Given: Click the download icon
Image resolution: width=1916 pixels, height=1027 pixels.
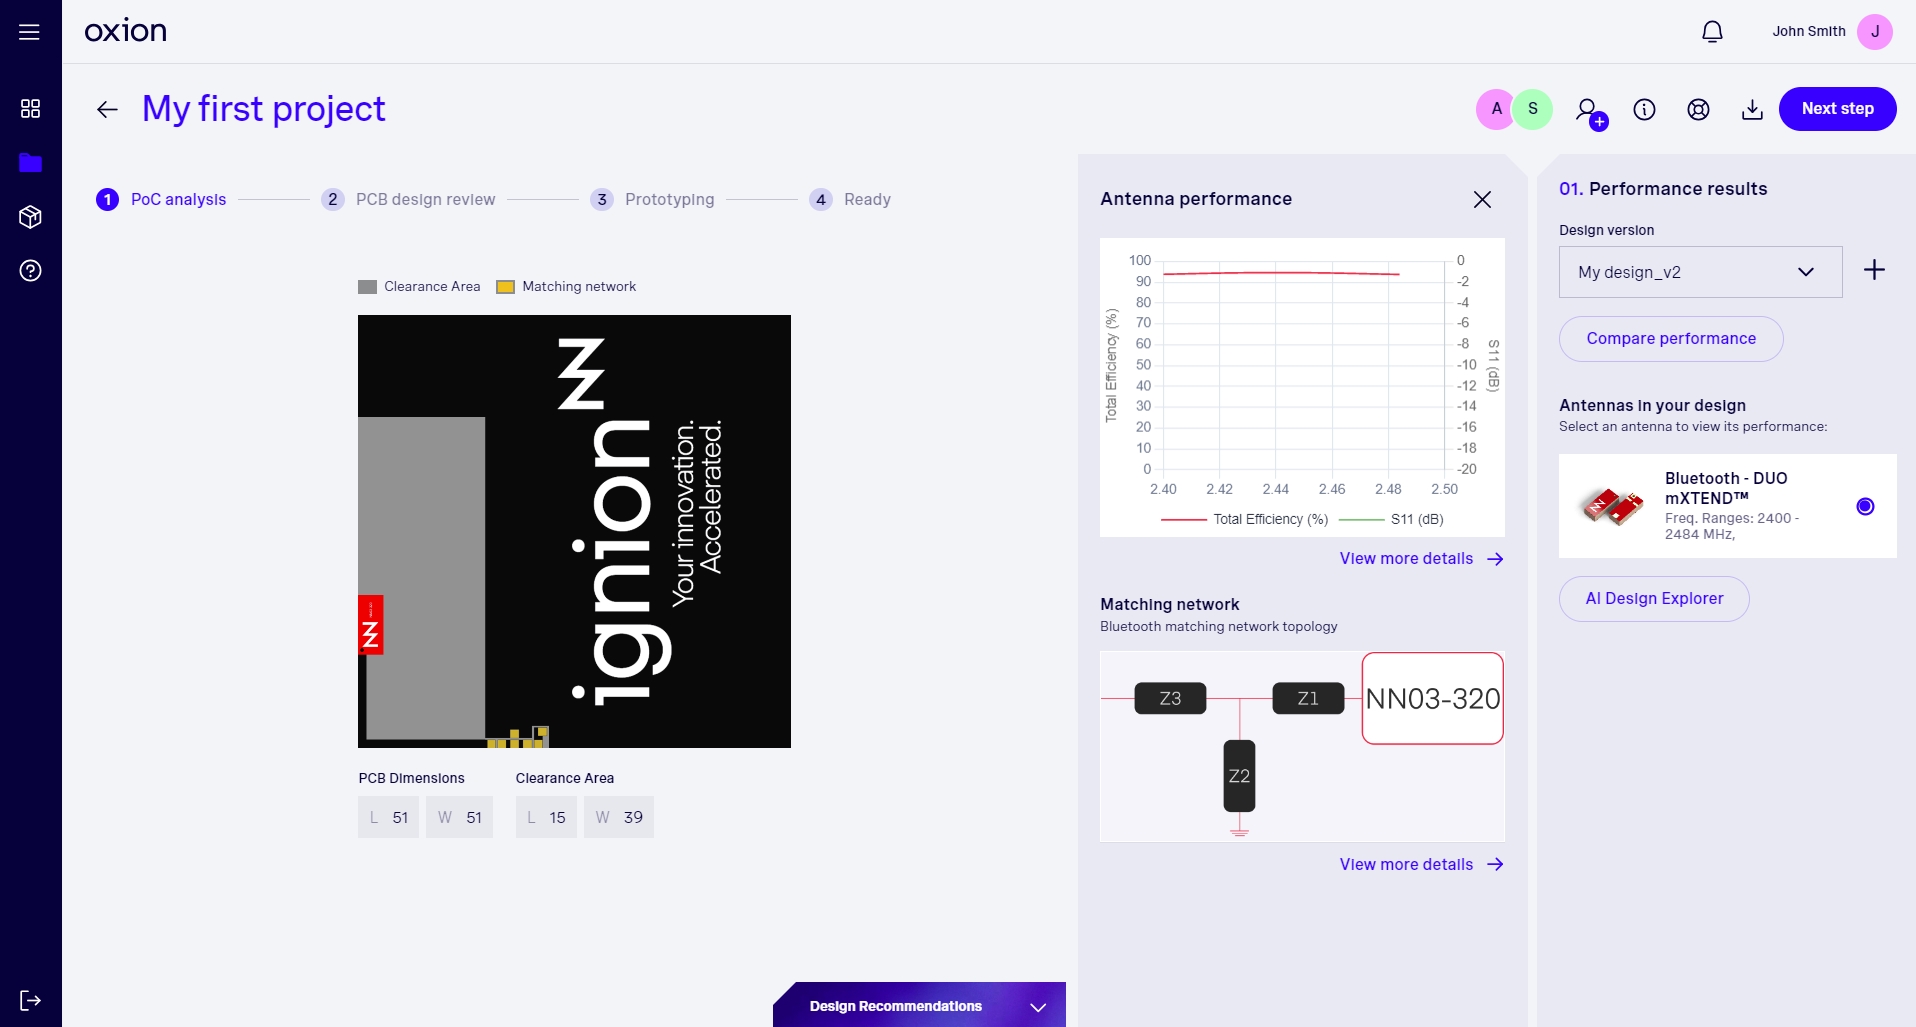Looking at the screenshot, I should 1752,110.
